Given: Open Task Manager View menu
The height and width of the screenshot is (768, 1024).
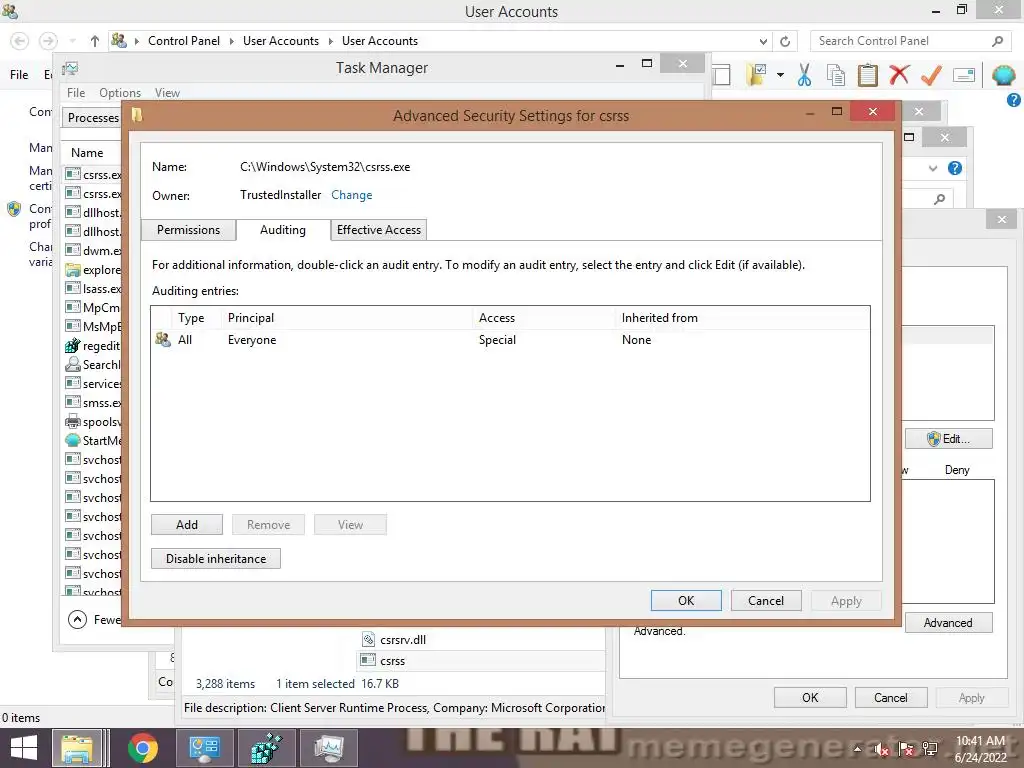Looking at the screenshot, I should 167,93.
